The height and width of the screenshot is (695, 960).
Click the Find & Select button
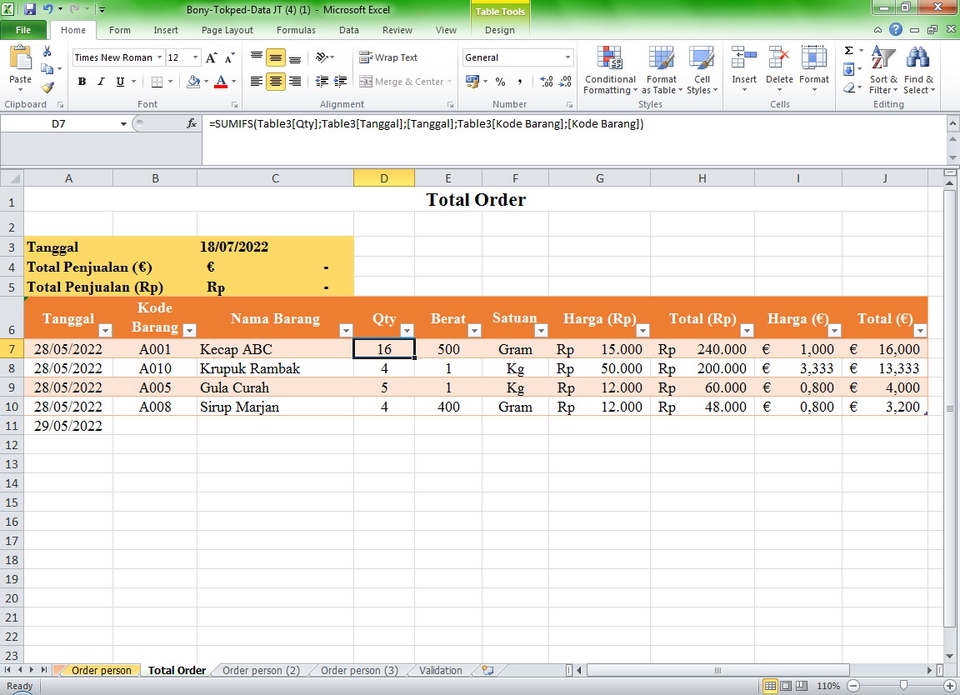[919, 69]
